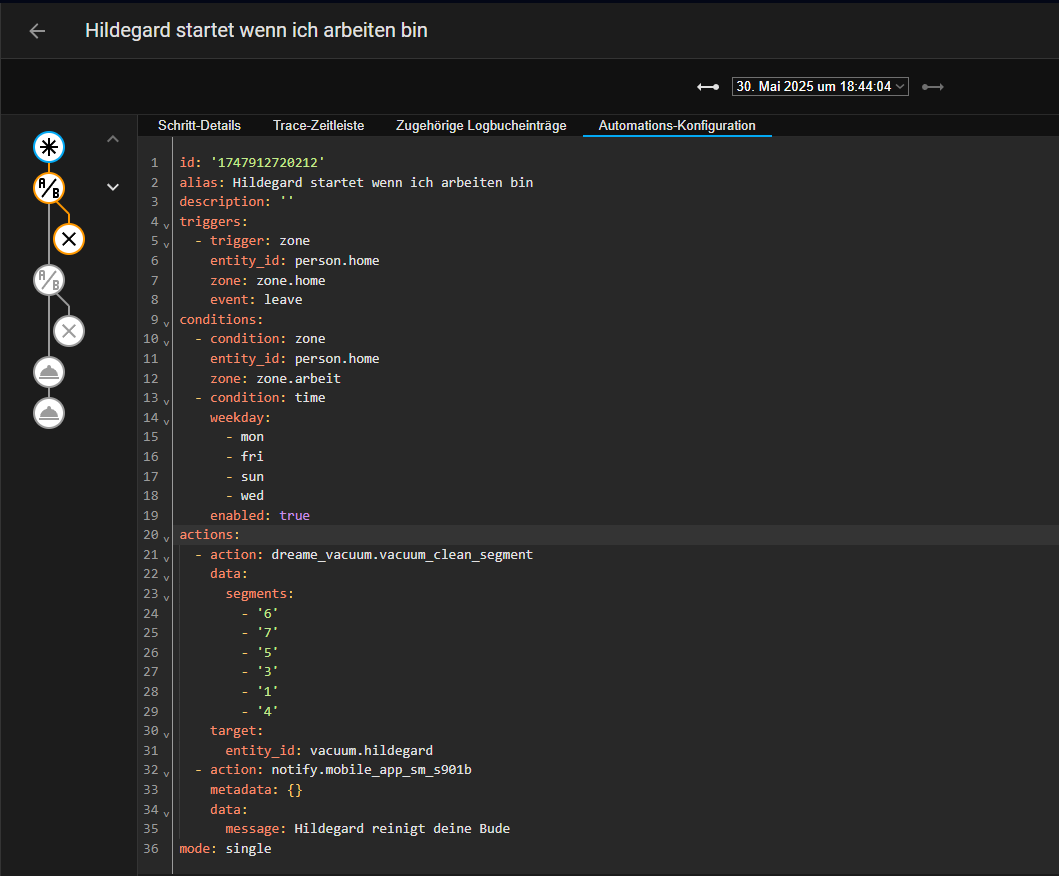Click line number 1 in the gutter

pyautogui.click(x=155, y=163)
